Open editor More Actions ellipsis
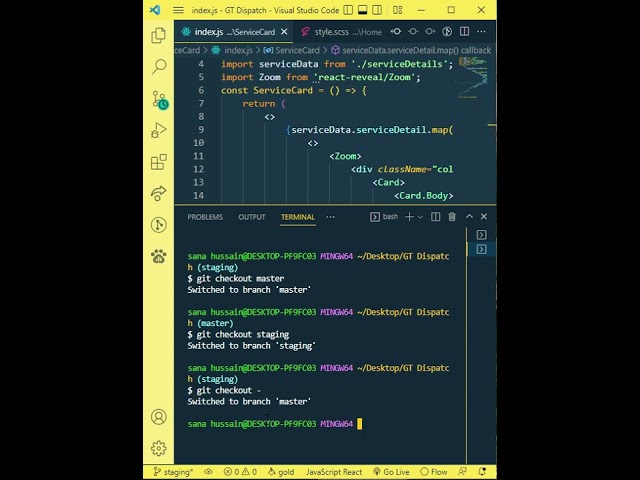The image size is (640, 480). tap(481, 31)
